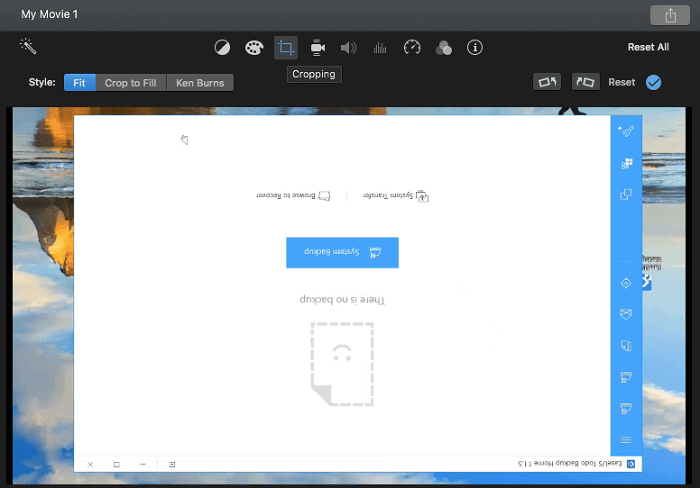The height and width of the screenshot is (488, 700).
Task: Click the flipped System Backup button in preview
Action: [342, 252]
